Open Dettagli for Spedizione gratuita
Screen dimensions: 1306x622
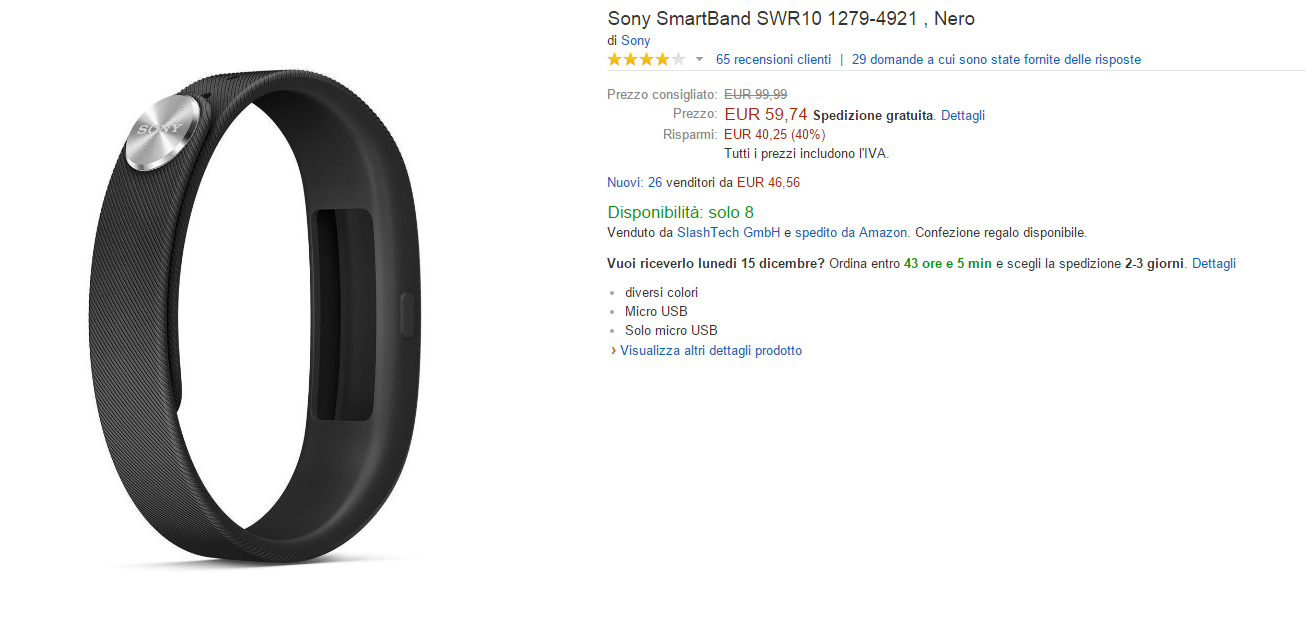(x=962, y=115)
